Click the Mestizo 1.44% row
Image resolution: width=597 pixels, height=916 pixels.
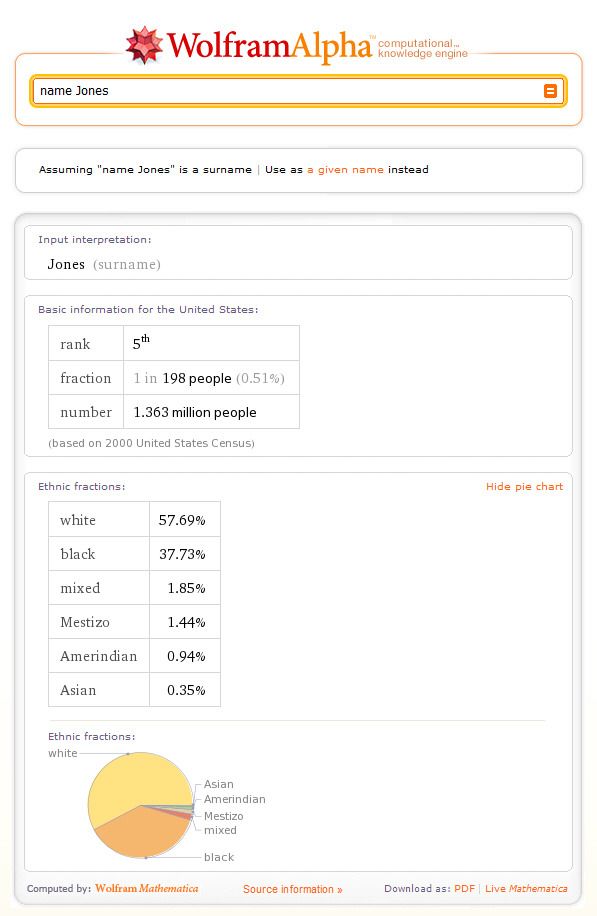[x=134, y=622]
